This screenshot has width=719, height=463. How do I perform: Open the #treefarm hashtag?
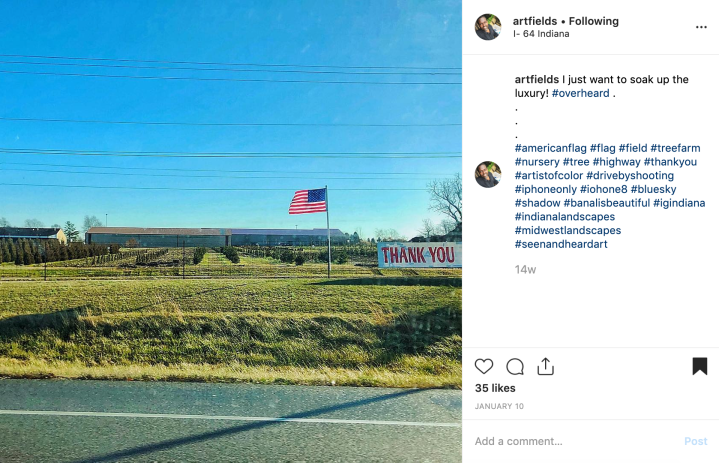(675, 148)
